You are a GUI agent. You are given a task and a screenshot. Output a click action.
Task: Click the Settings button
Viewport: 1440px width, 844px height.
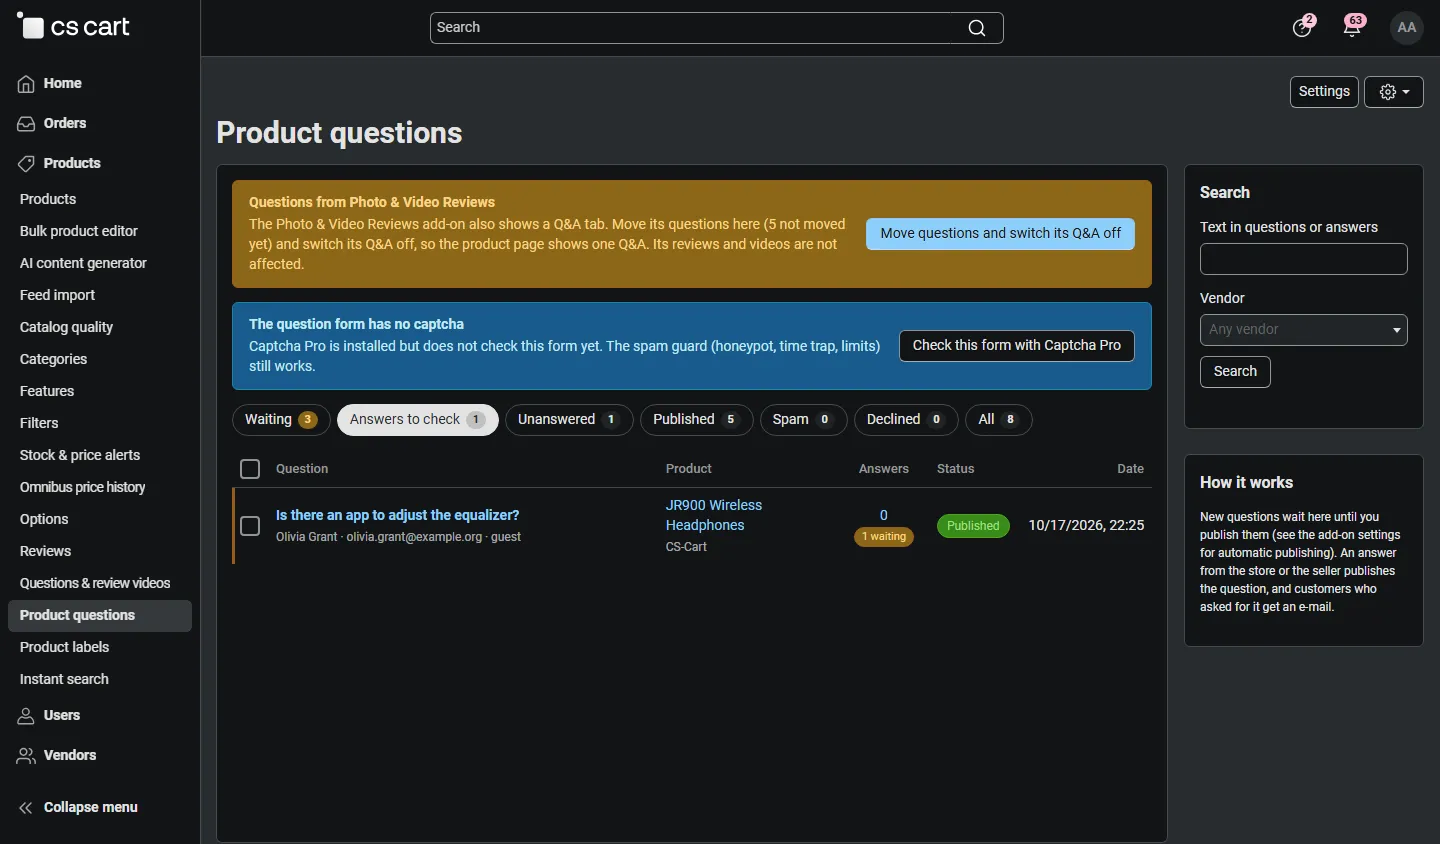pos(1324,92)
